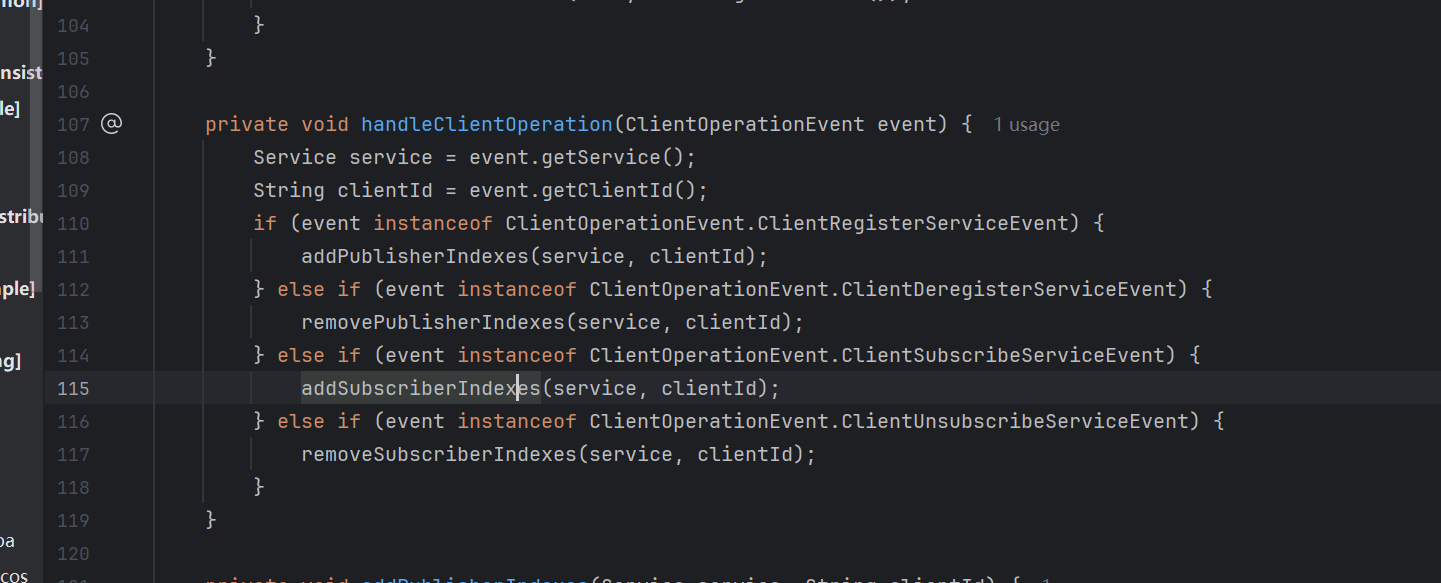1441x583 pixels.
Task: Click ClientUnsubscribeServiceEvent class reference
Action: pyautogui.click(x=1020, y=421)
